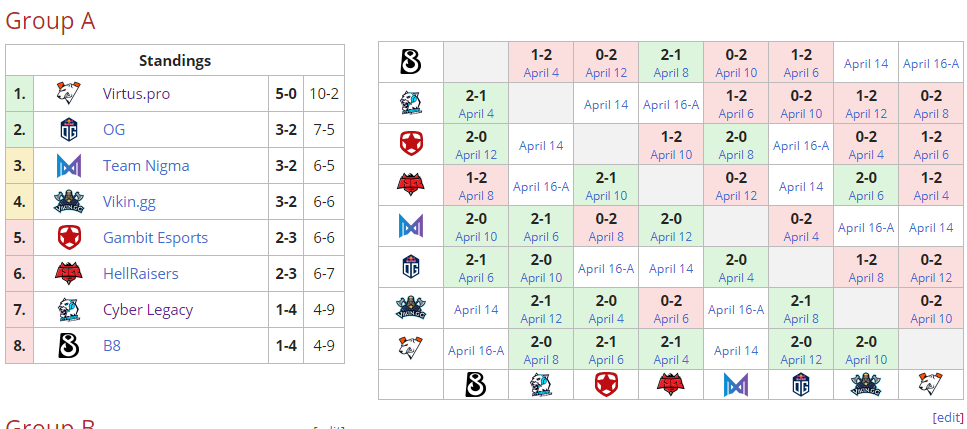967x429 pixels.
Task: Click the Vikin.gg logo in standings
Action: (68, 202)
